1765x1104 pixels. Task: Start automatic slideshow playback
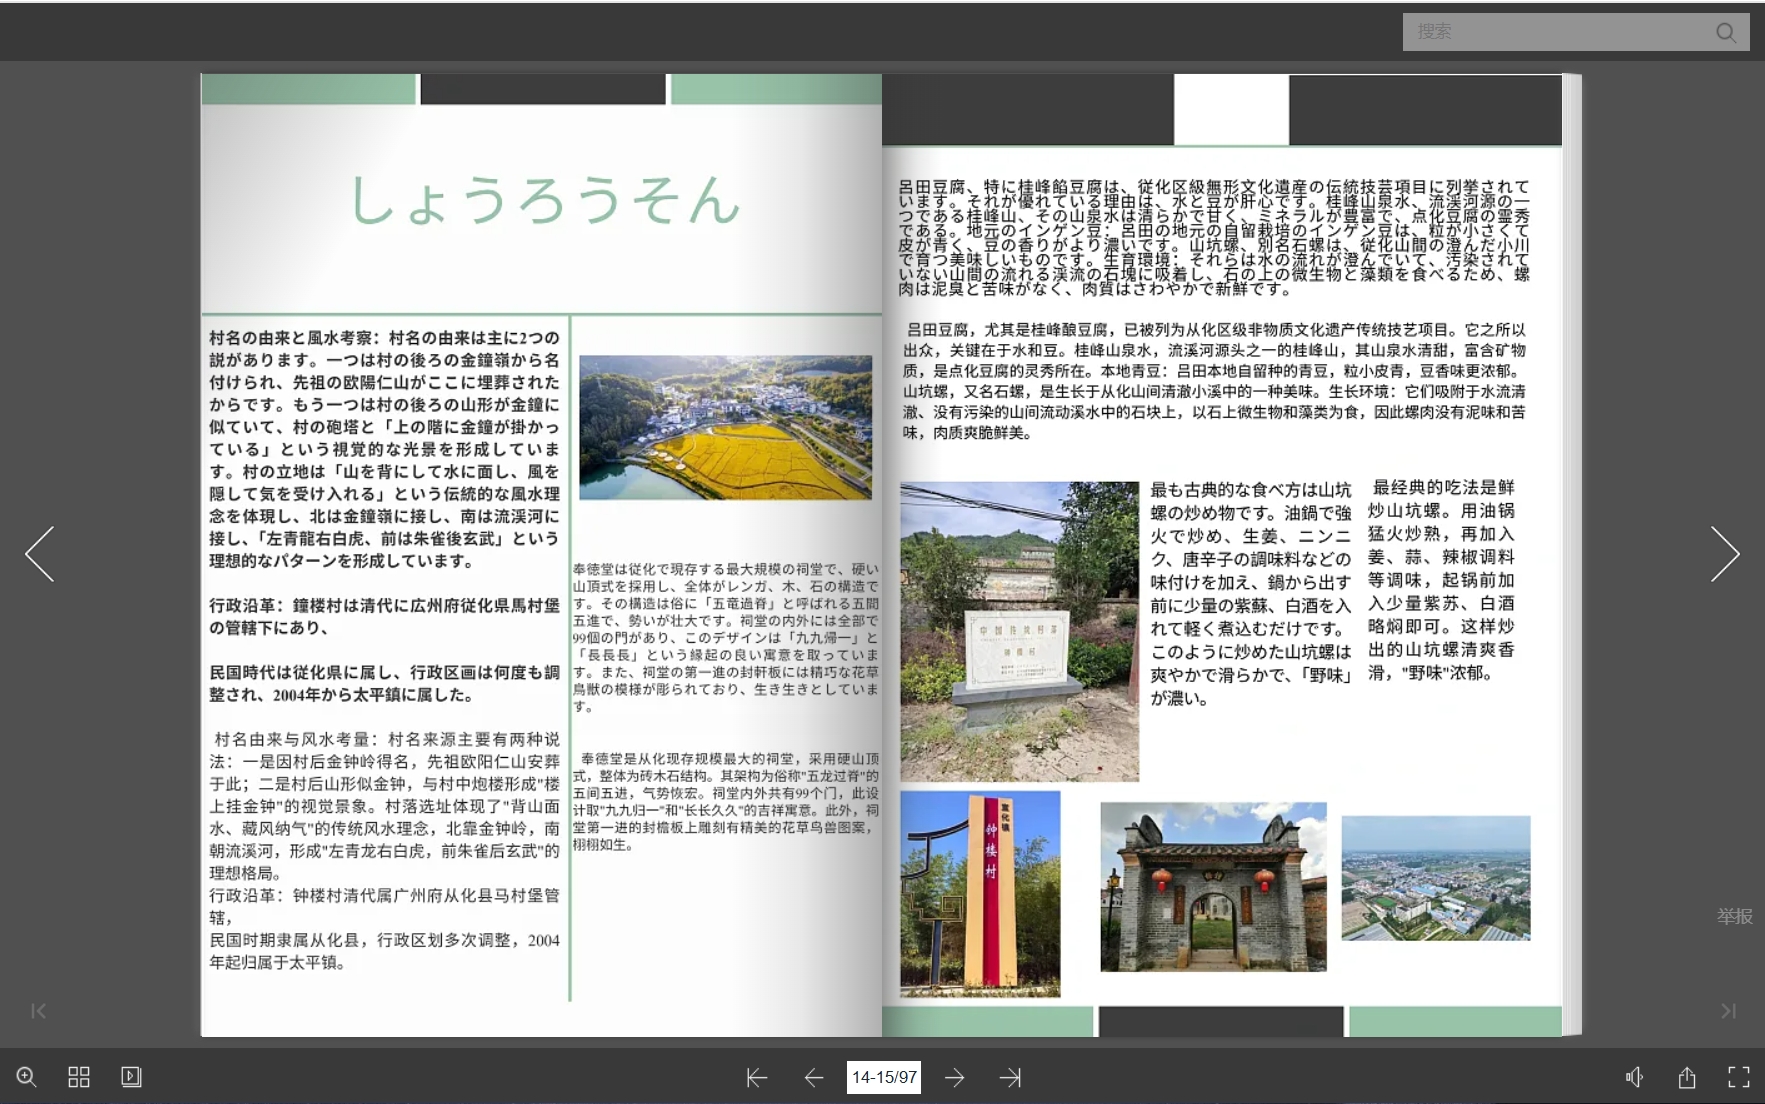coord(131,1077)
